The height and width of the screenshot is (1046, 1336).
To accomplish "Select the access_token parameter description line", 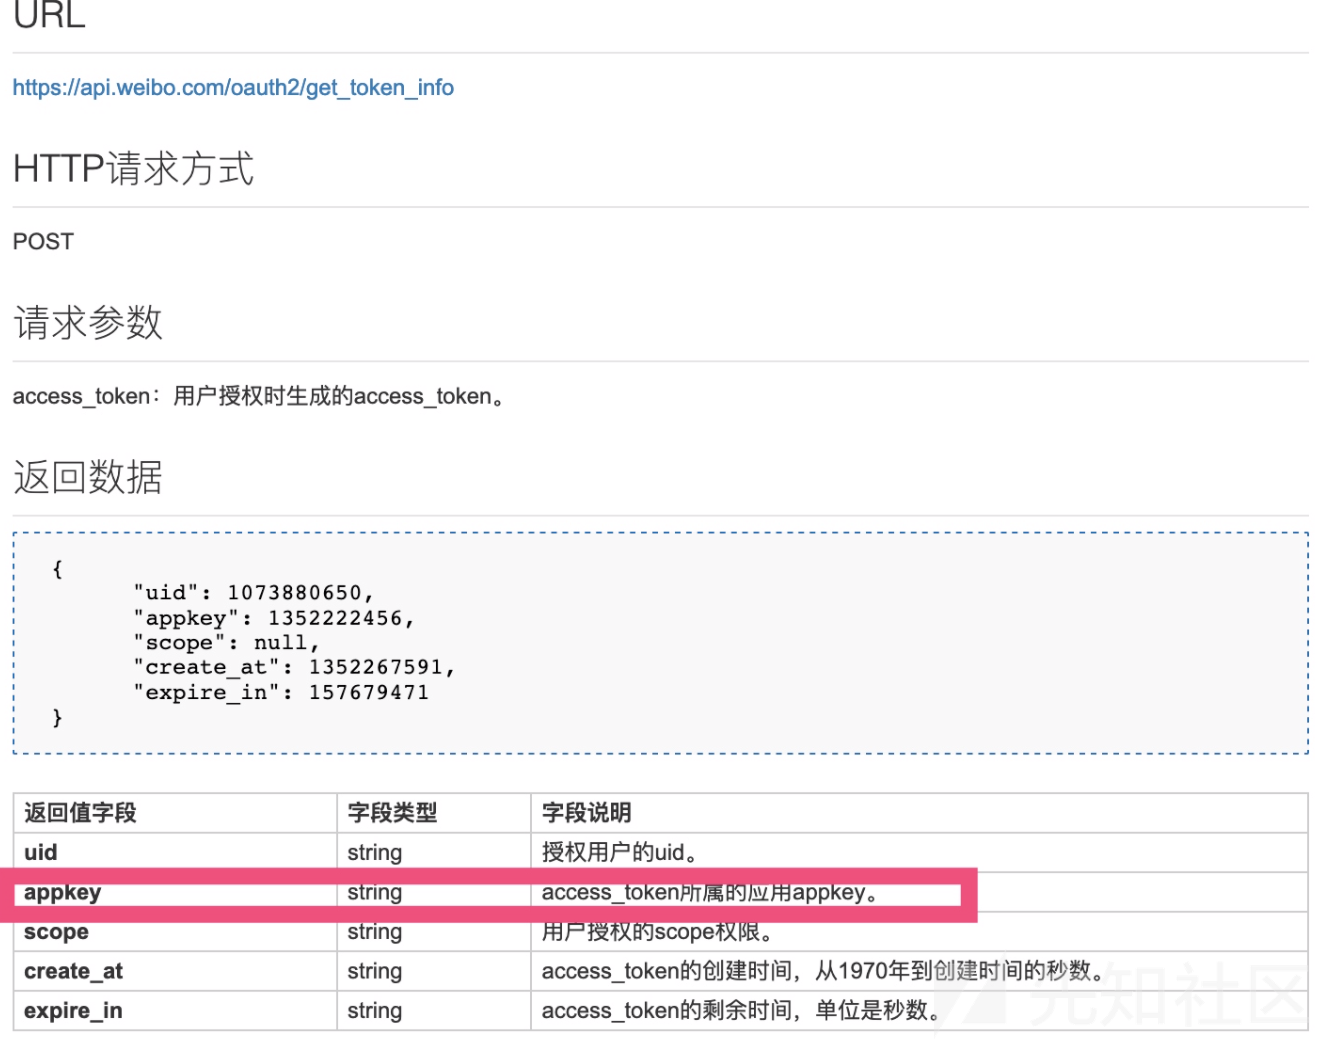I will pyautogui.click(x=258, y=397).
